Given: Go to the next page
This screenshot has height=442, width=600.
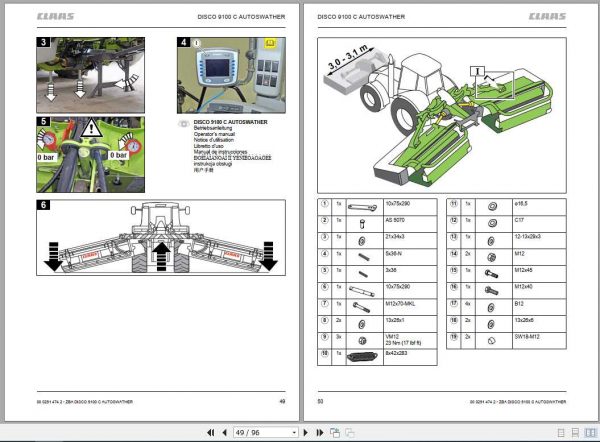Looking at the screenshot, I should [305, 433].
